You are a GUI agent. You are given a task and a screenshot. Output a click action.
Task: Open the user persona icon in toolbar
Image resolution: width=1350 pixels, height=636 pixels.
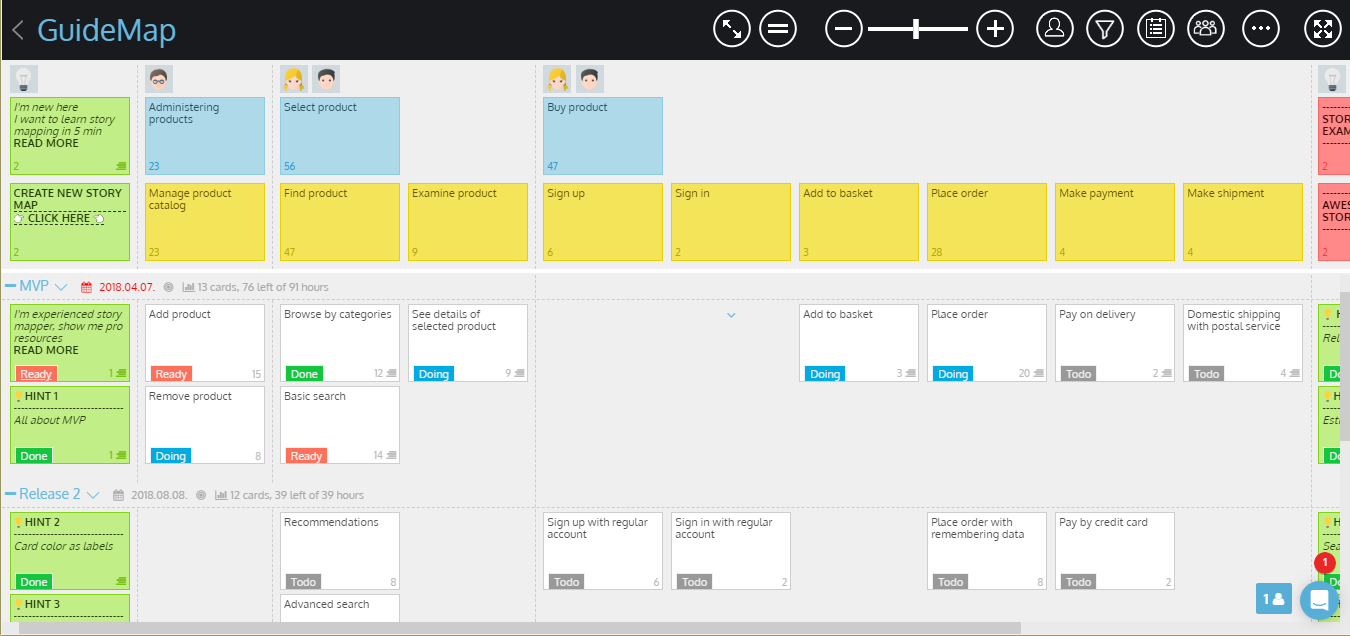point(1054,29)
